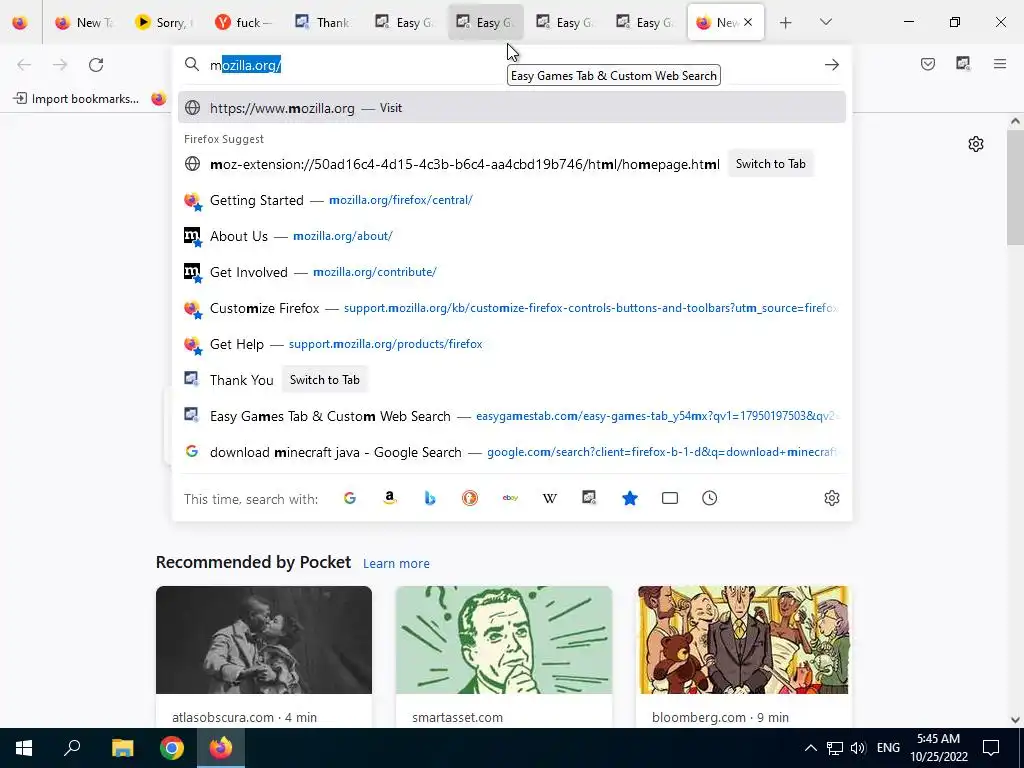Go forward to next page
The image size is (1024, 768).
click(x=60, y=65)
